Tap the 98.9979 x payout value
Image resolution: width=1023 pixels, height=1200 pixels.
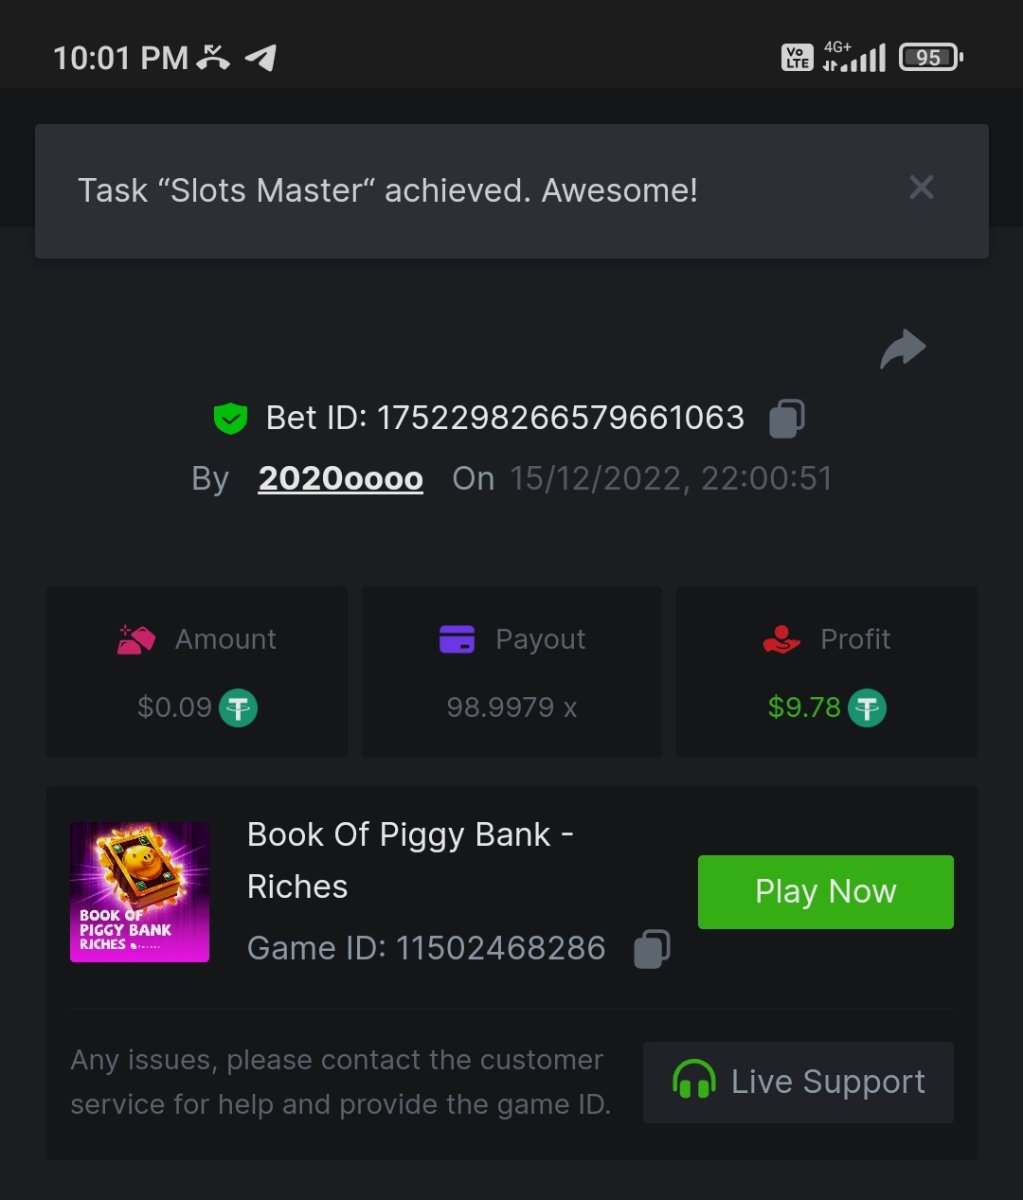click(512, 708)
